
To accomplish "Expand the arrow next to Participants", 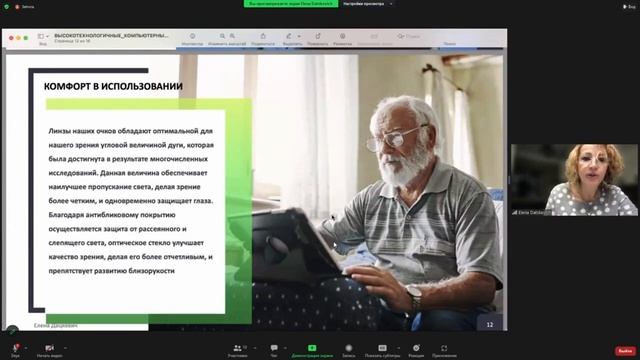I will click(x=255, y=348).
